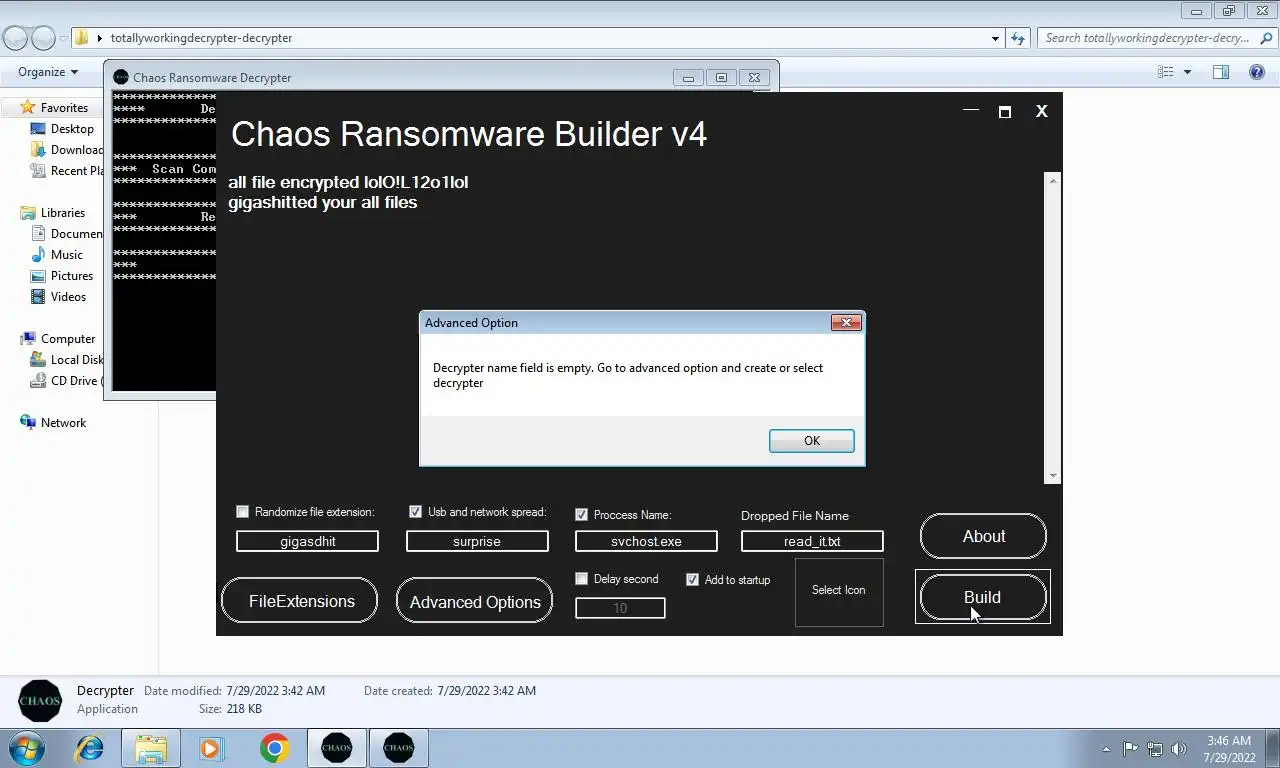Select Network in the navigation pane
1280x768 pixels.
pyautogui.click(x=63, y=422)
